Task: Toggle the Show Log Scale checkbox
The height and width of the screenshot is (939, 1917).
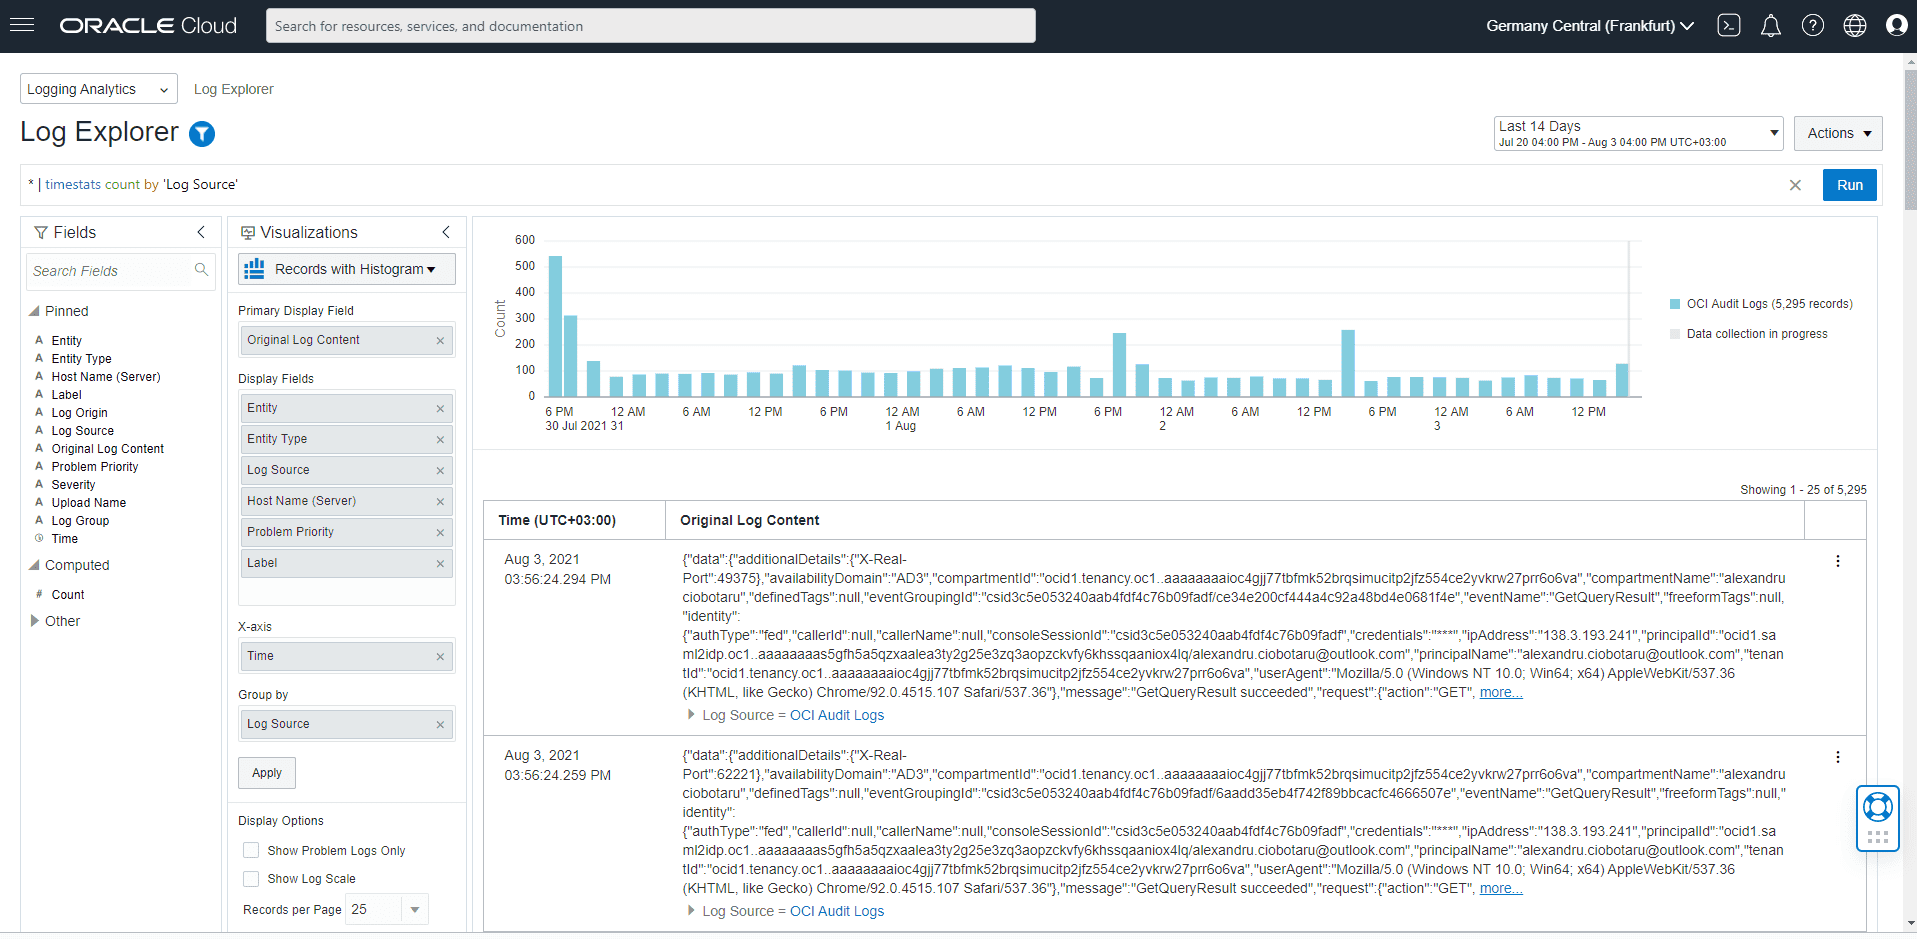Action: click(251, 878)
